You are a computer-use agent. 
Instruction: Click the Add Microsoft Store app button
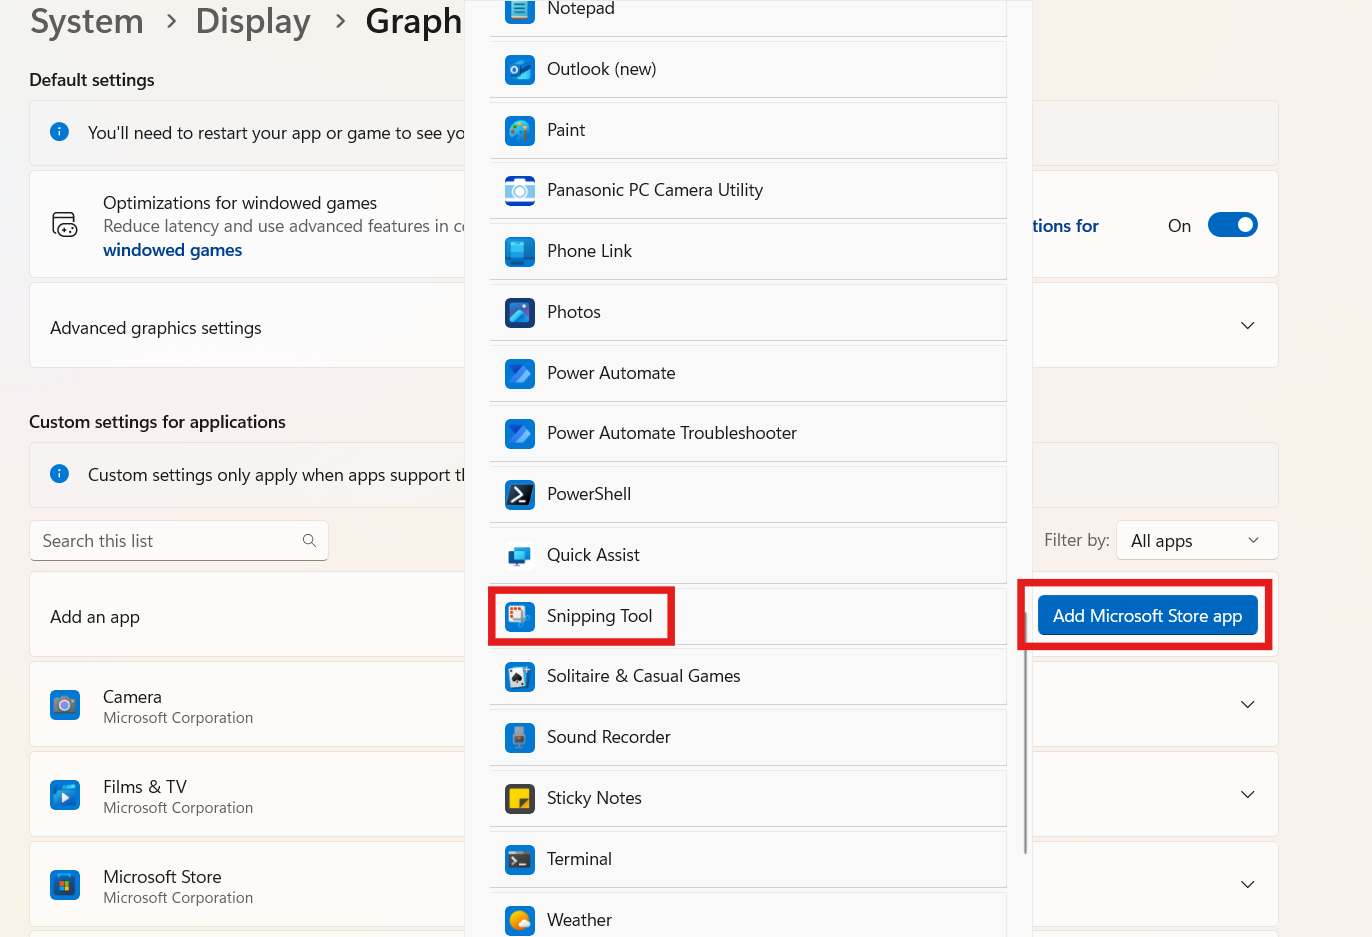(x=1147, y=615)
